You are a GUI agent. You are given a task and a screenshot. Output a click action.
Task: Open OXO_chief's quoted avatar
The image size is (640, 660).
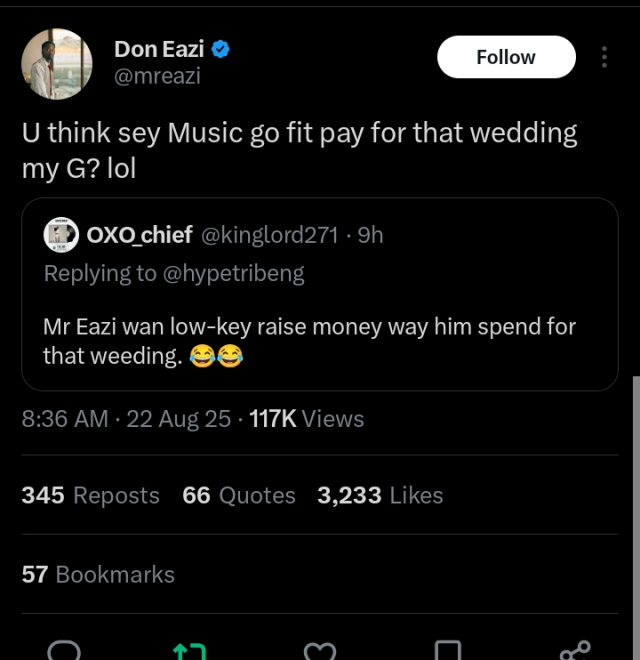click(x=62, y=235)
